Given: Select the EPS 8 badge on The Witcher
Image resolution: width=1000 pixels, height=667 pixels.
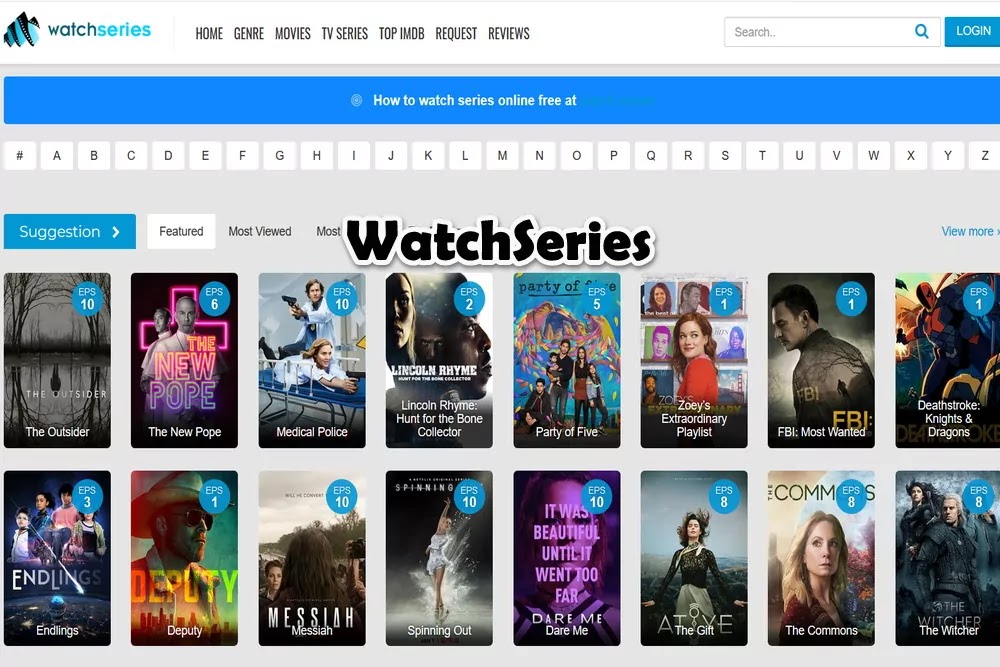Looking at the screenshot, I should pyautogui.click(x=978, y=496).
